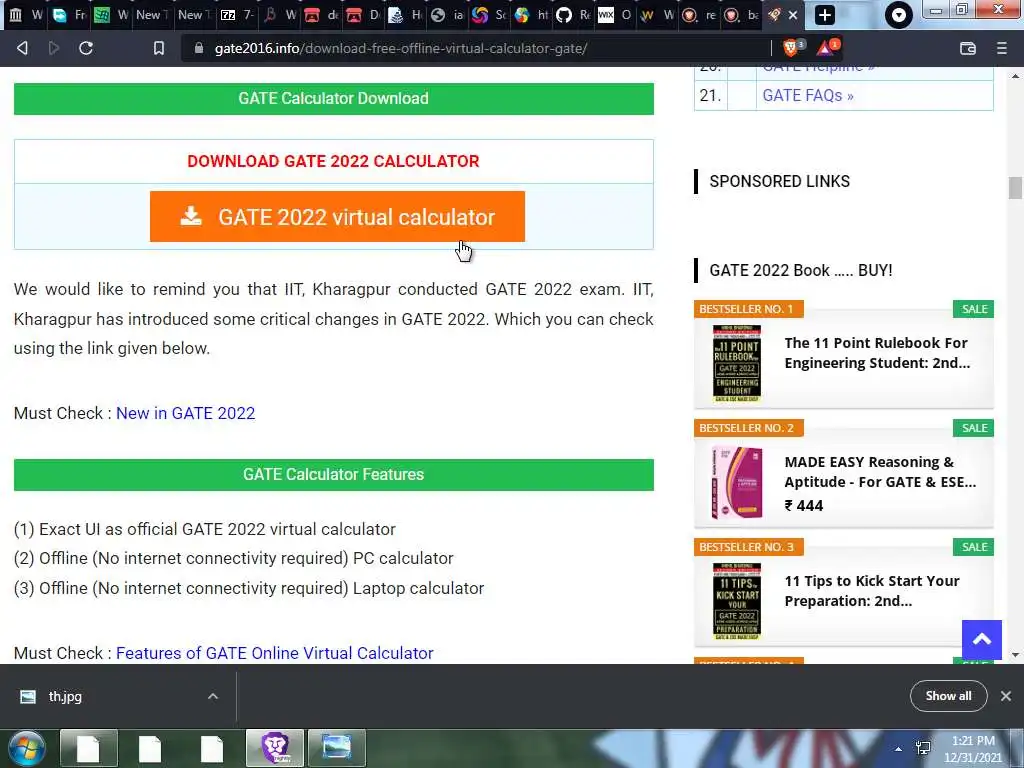This screenshot has width=1024, height=768.
Task: Open the tab search dropdown circle
Action: [899, 15]
